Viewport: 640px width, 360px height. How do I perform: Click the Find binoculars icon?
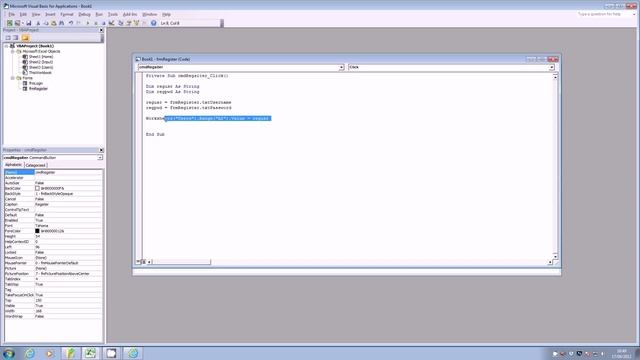click(62, 23)
